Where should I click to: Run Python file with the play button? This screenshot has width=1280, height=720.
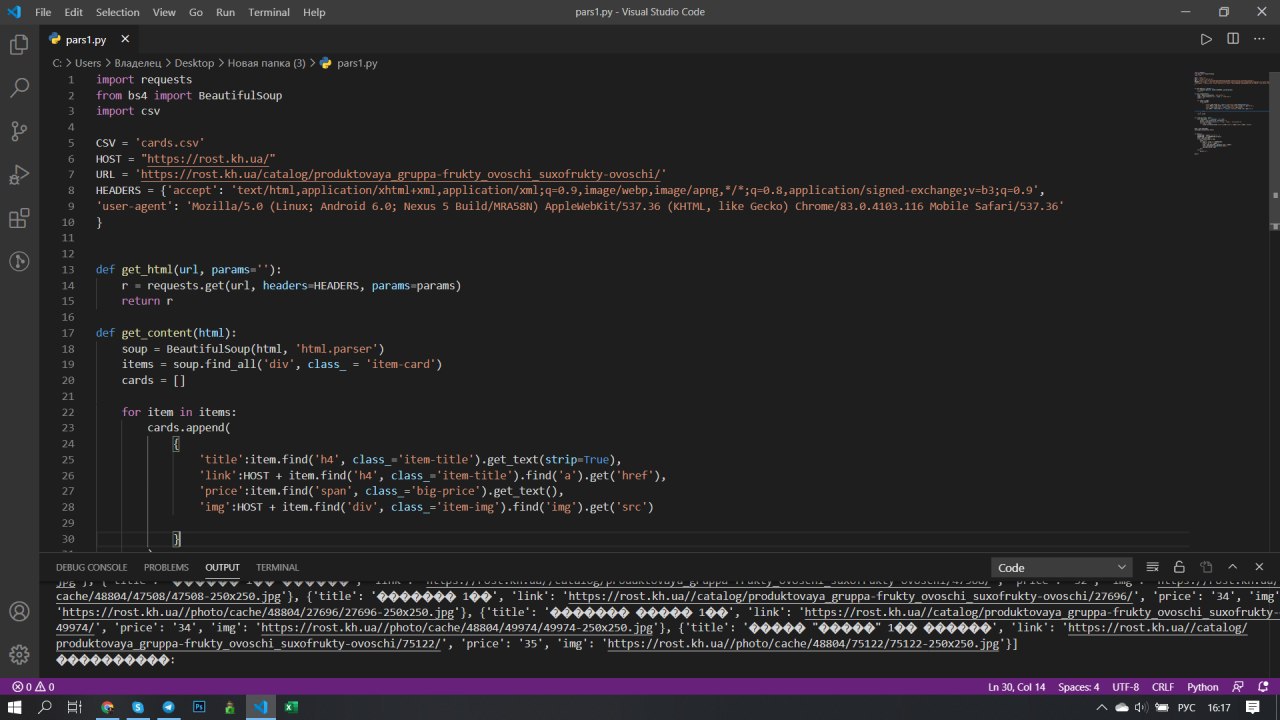coord(1206,39)
